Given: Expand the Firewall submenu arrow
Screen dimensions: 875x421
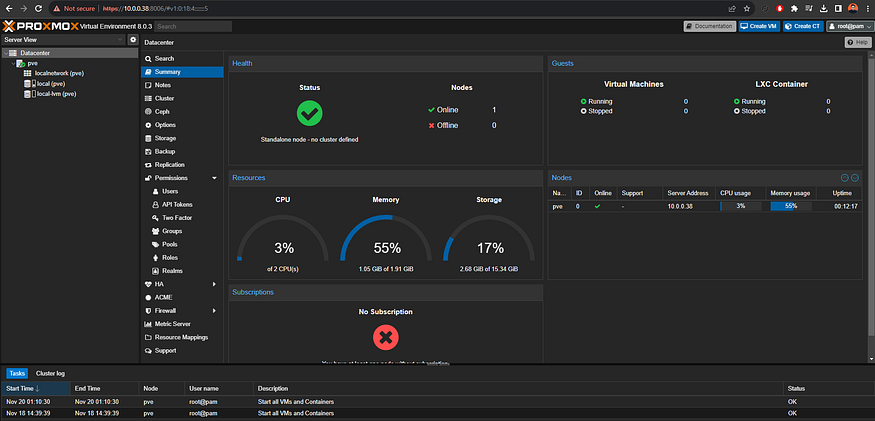Looking at the screenshot, I should (x=214, y=311).
